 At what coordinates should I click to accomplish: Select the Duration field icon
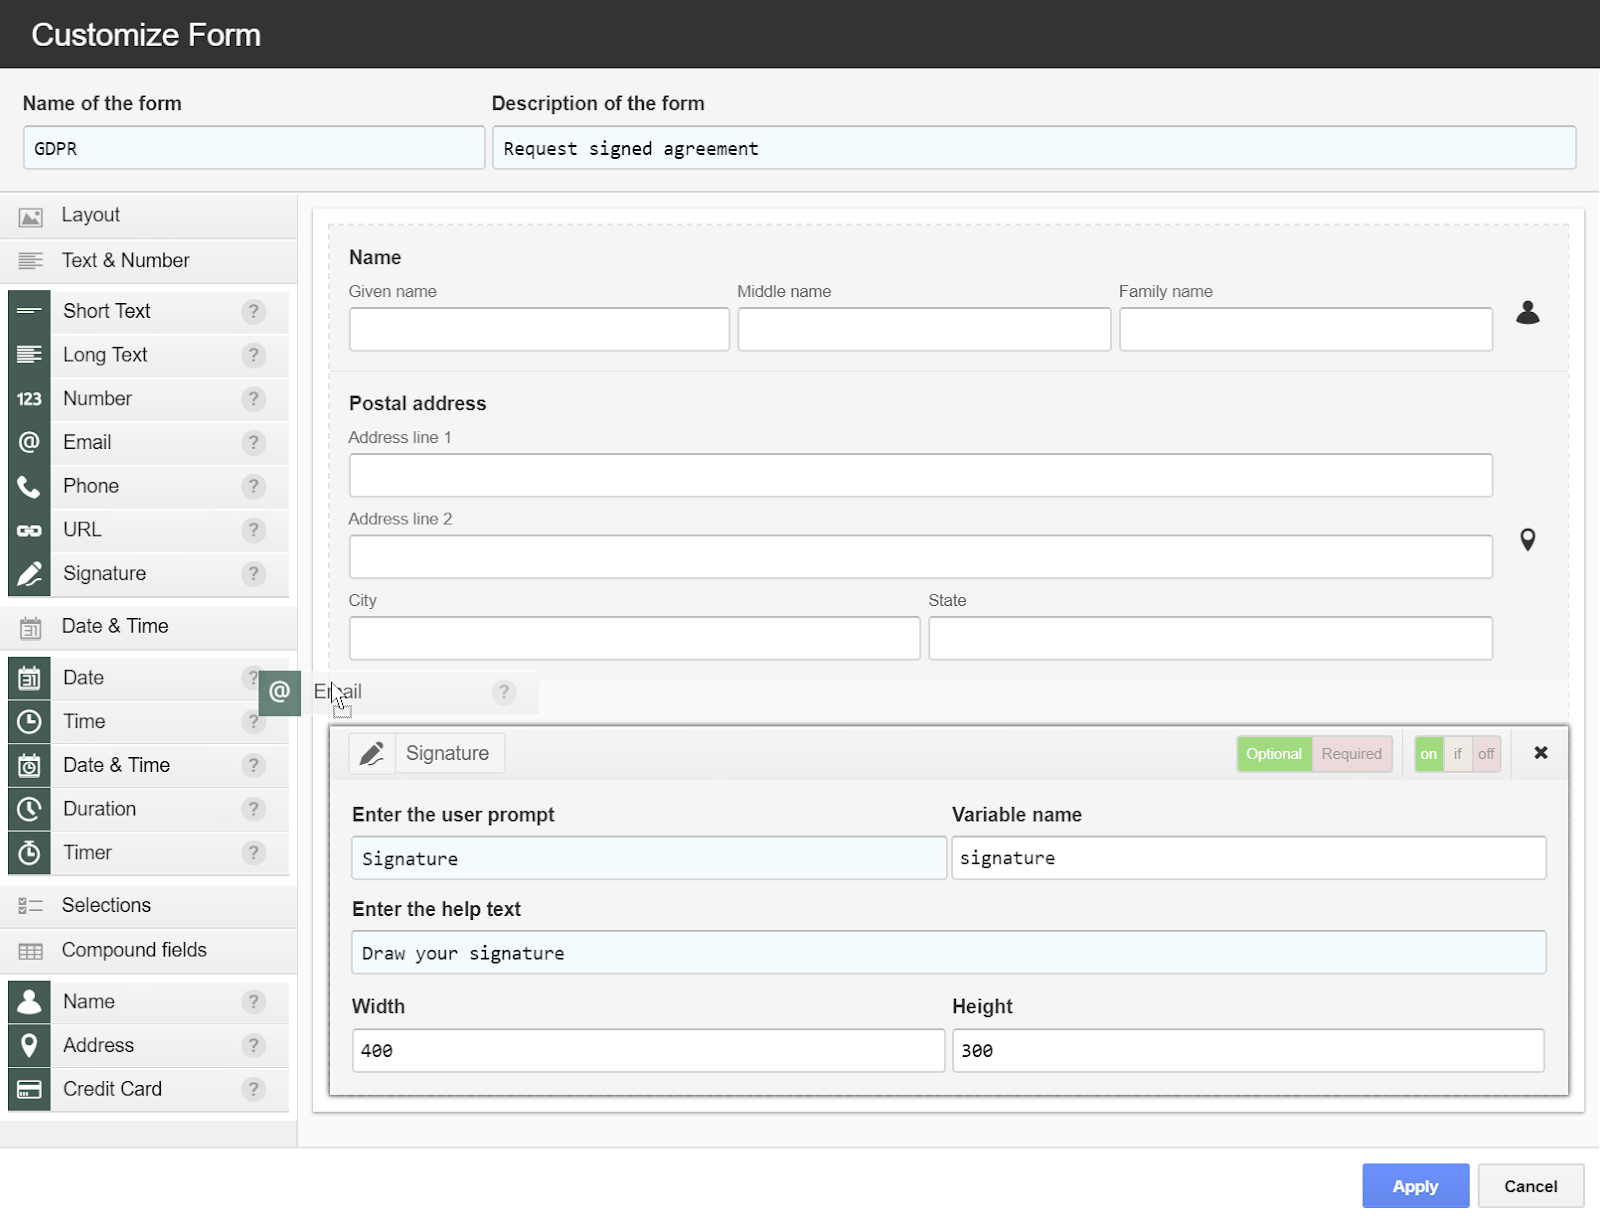[29, 809]
